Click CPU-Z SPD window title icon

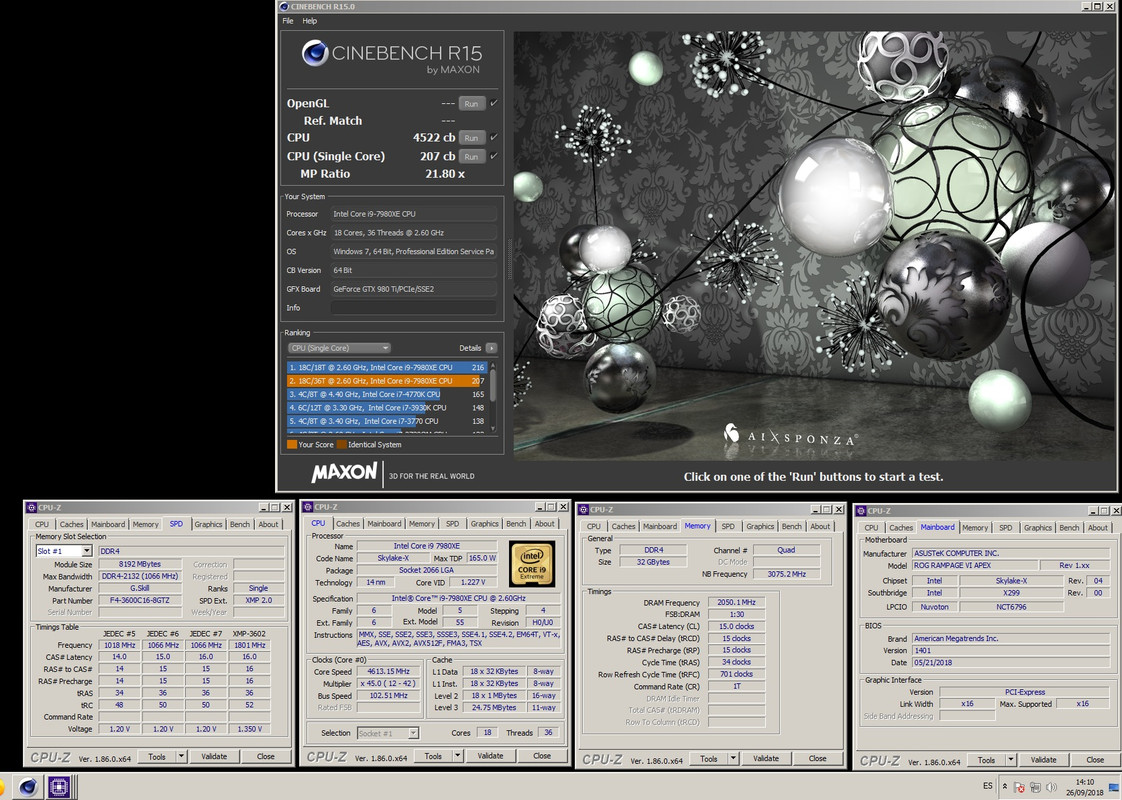pyautogui.click(x=31, y=507)
